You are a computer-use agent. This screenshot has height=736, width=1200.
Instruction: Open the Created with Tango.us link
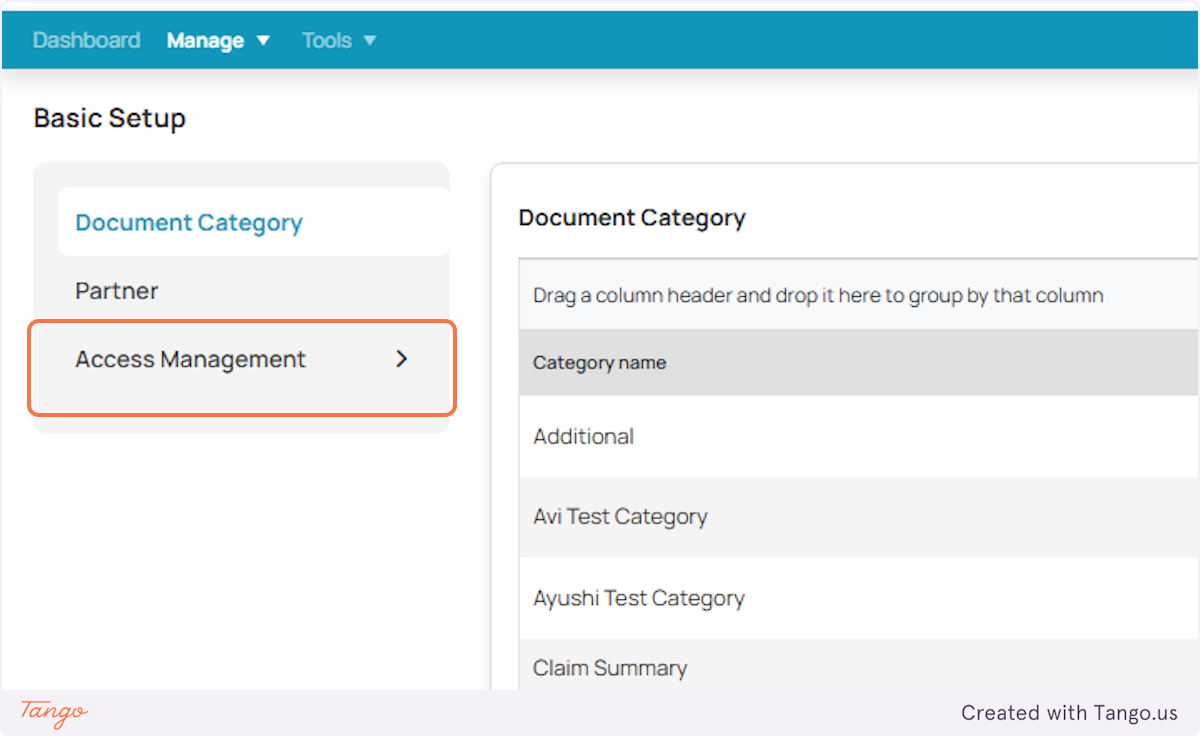coord(1069,712)
